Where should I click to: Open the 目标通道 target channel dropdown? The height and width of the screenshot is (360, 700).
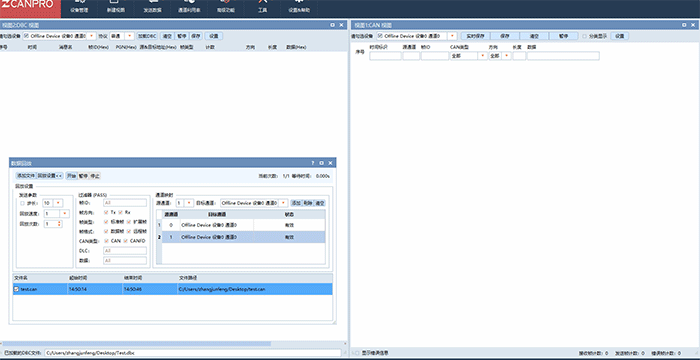[x=283, y=203]
